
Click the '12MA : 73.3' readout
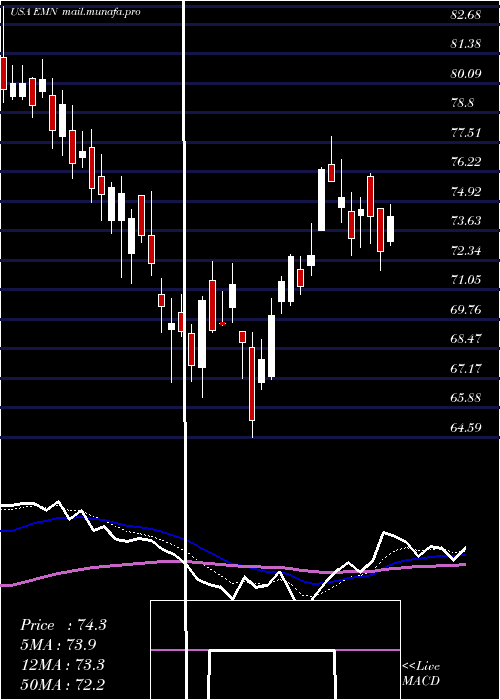(x=62, y=665)
